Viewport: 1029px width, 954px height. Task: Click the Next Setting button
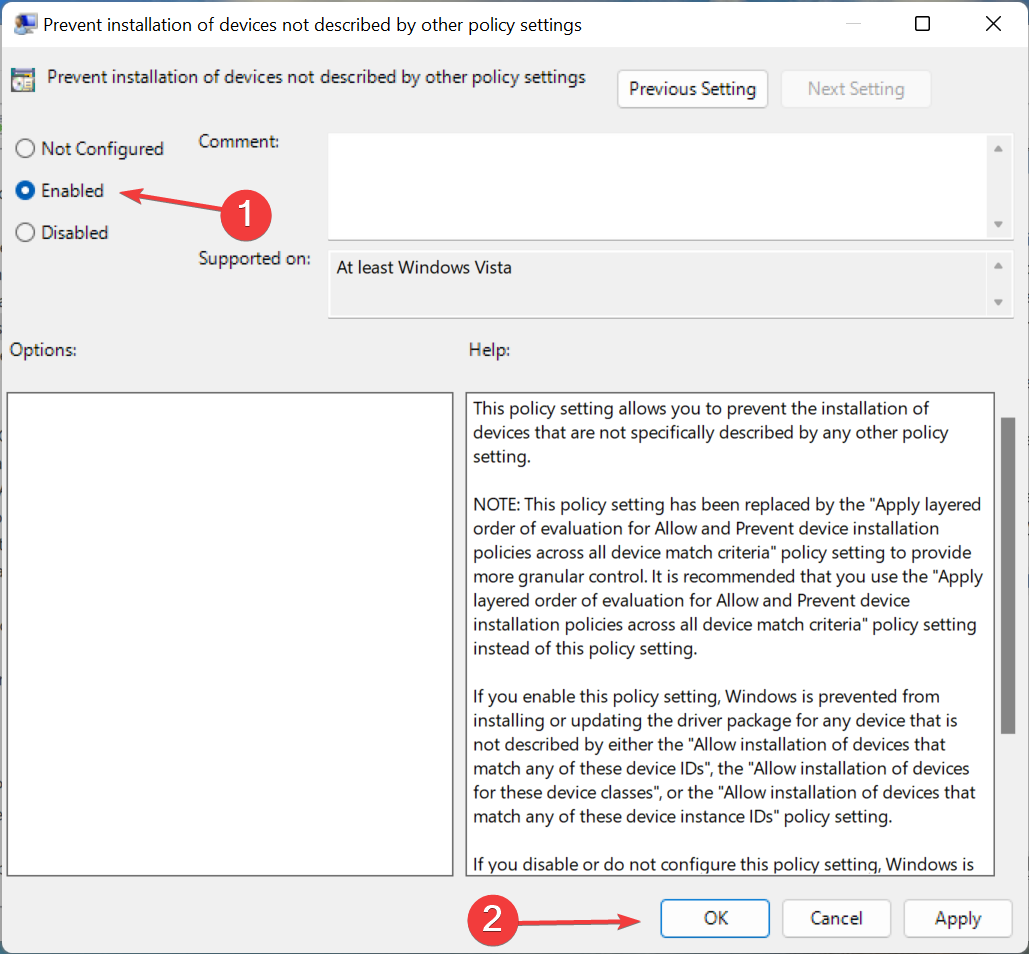click(856, 89)
